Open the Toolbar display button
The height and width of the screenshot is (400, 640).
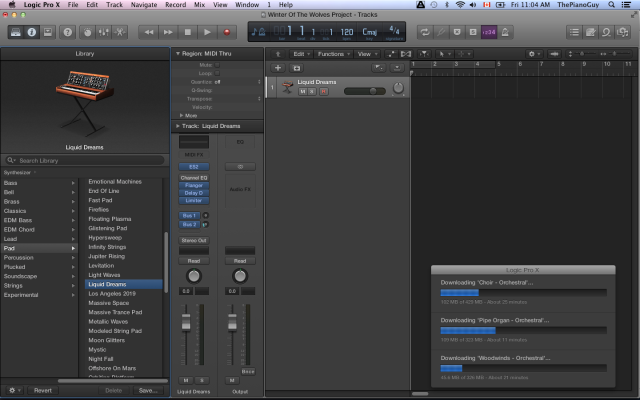48,32
